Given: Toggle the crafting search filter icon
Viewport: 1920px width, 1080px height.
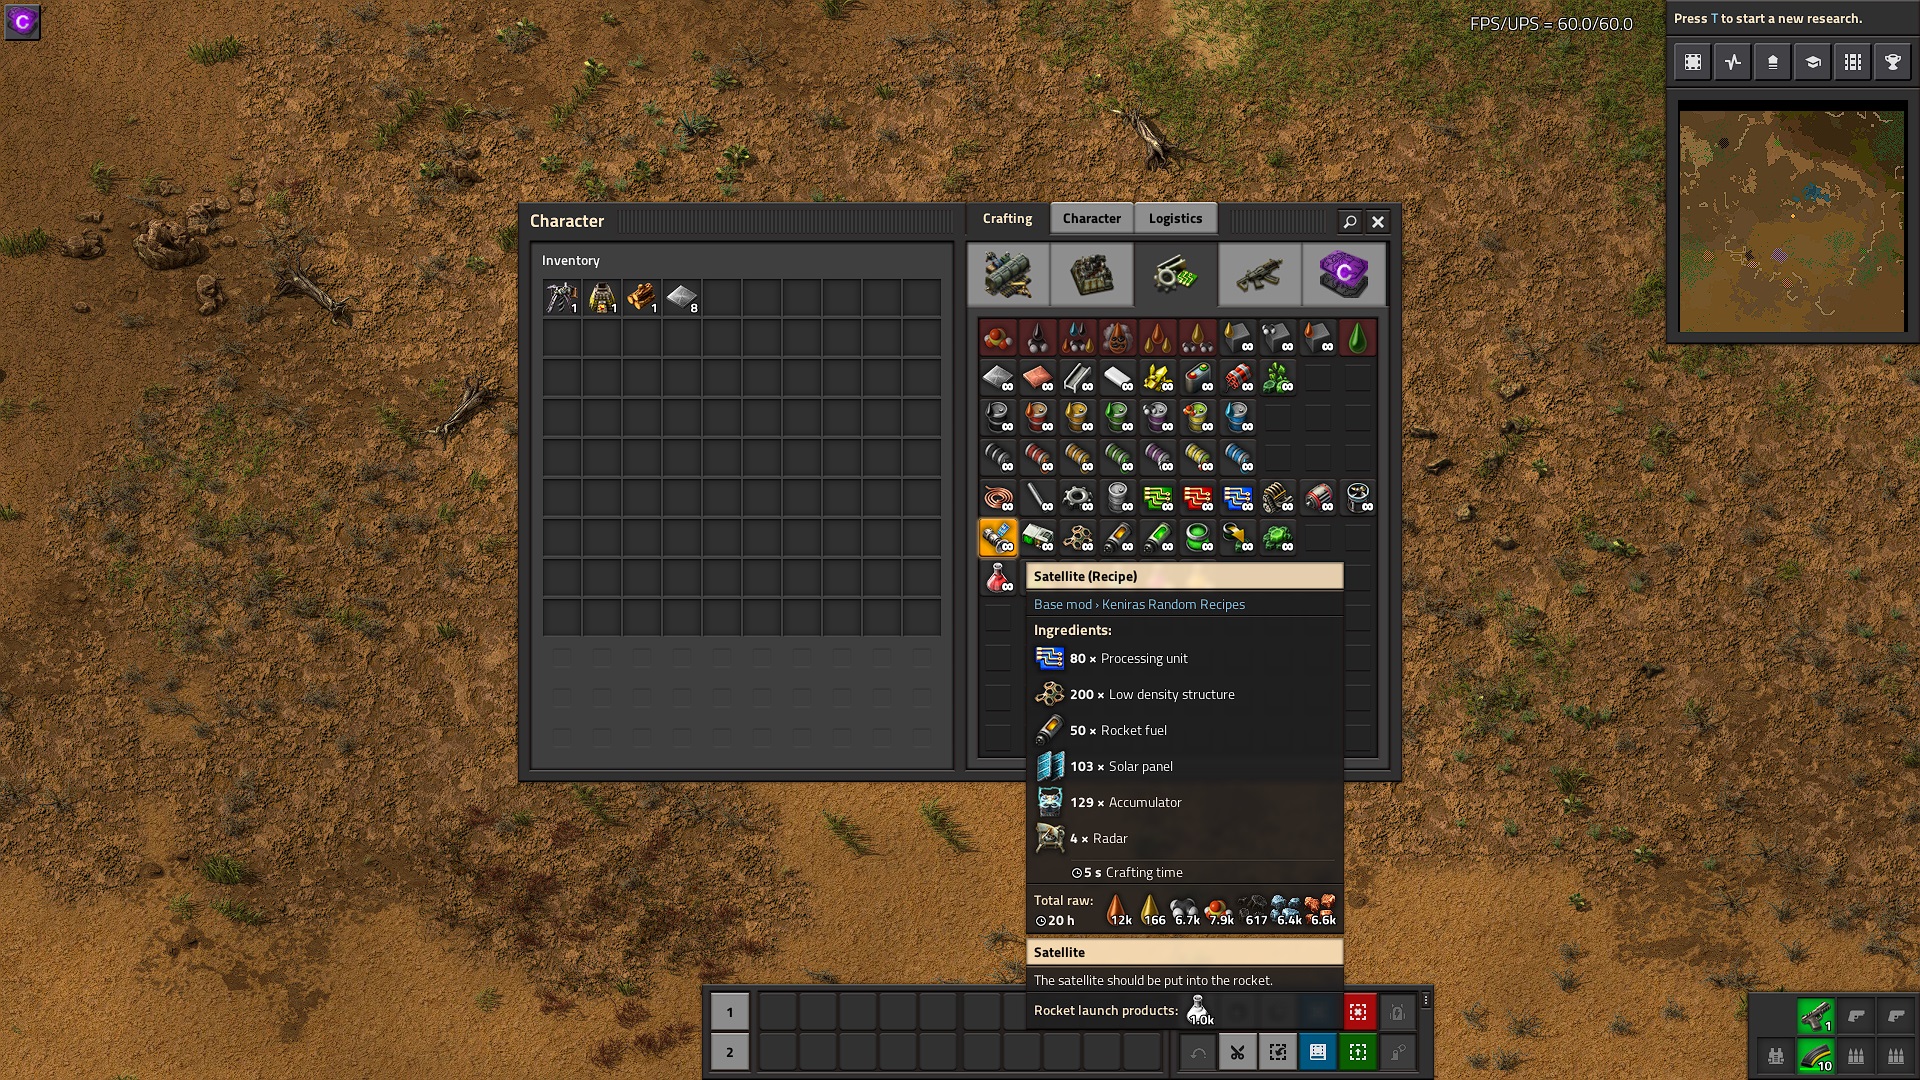Looking at the screenshot, I should [1349, 222].
